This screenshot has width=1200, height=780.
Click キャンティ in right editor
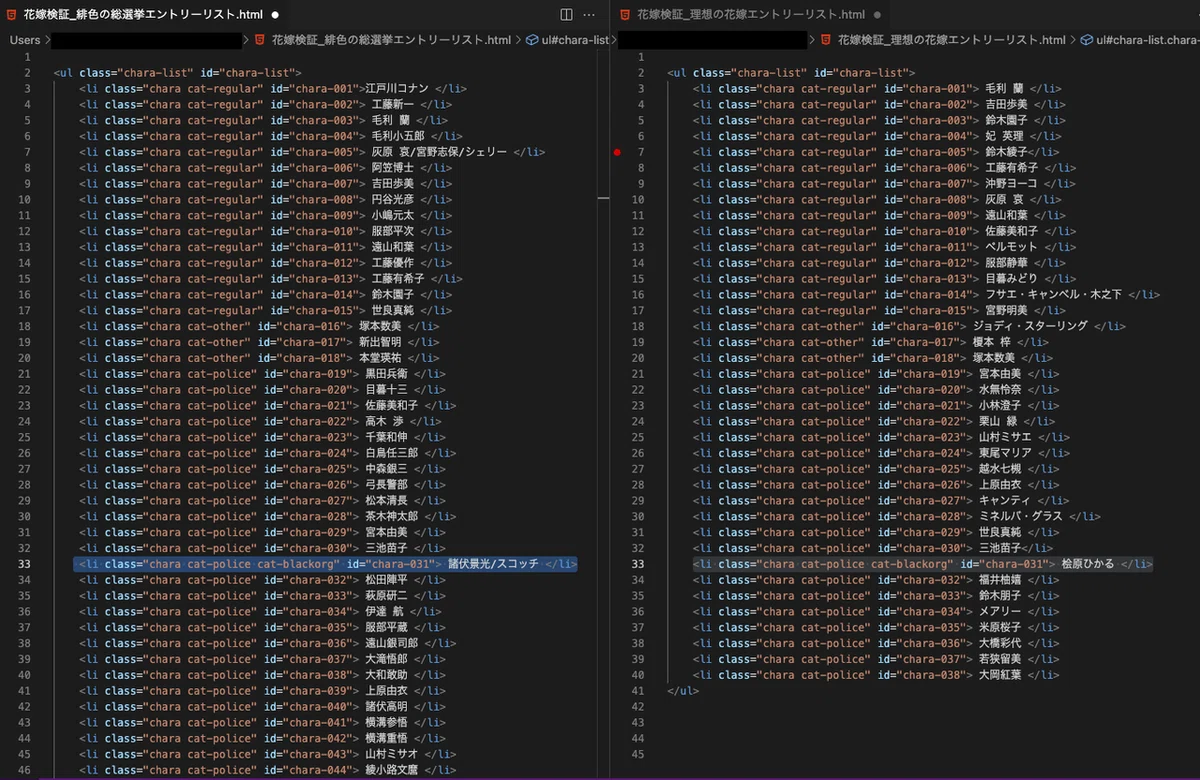click(x=1006, y=501)
